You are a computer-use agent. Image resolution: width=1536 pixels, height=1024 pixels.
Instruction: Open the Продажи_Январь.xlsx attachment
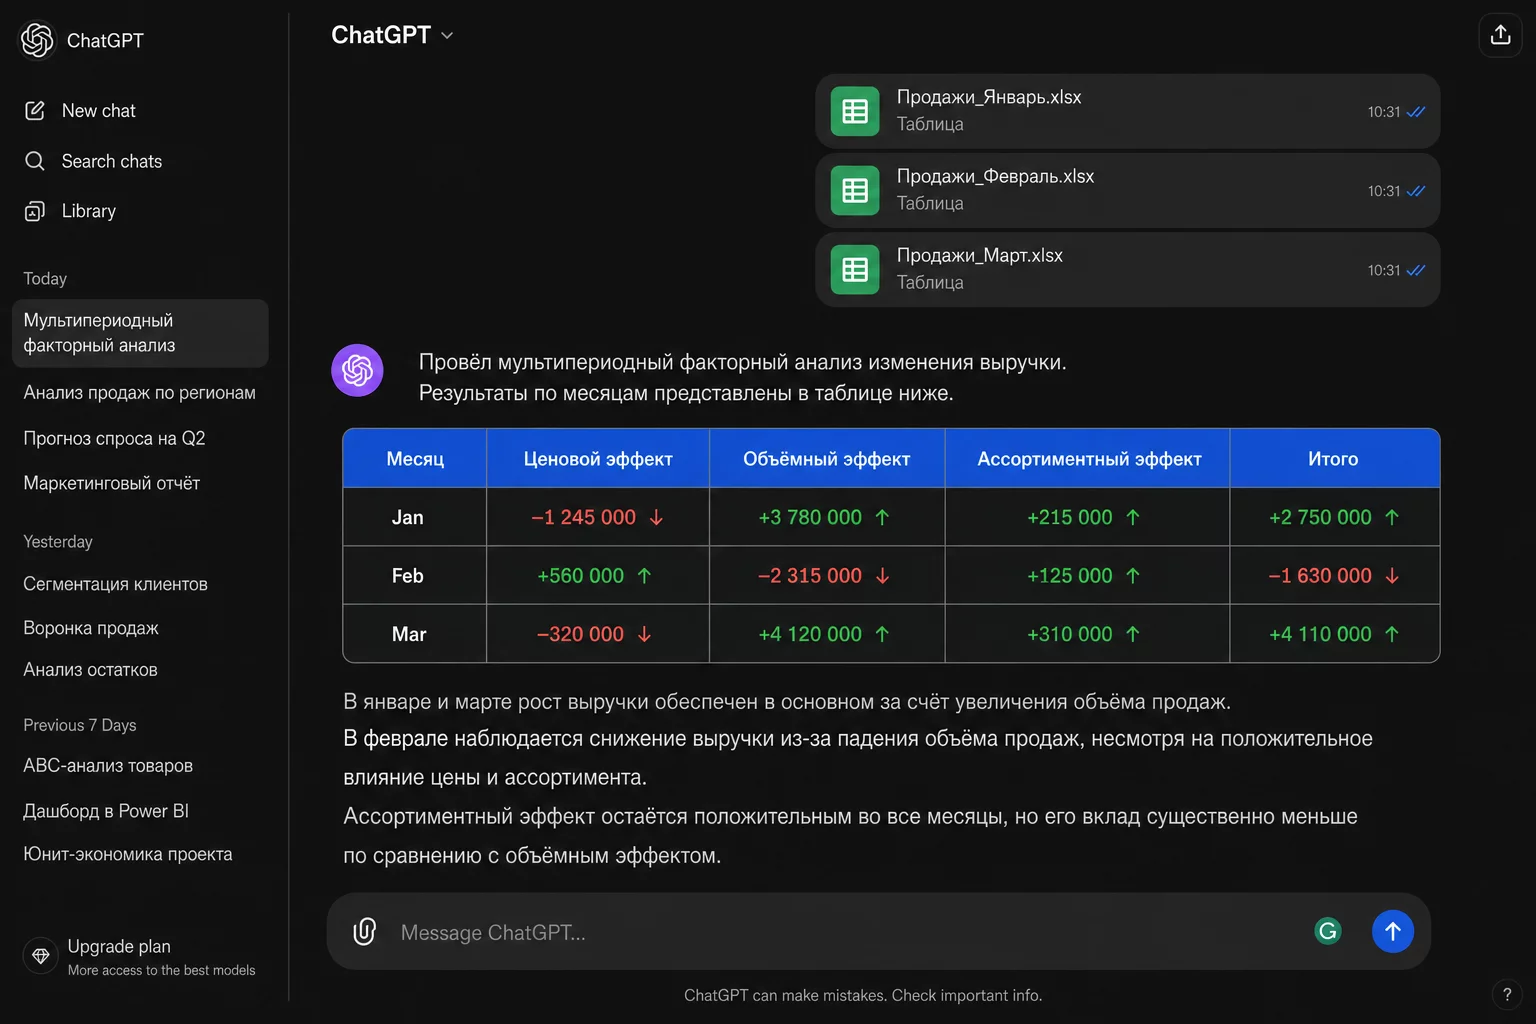pos(1128,111)
